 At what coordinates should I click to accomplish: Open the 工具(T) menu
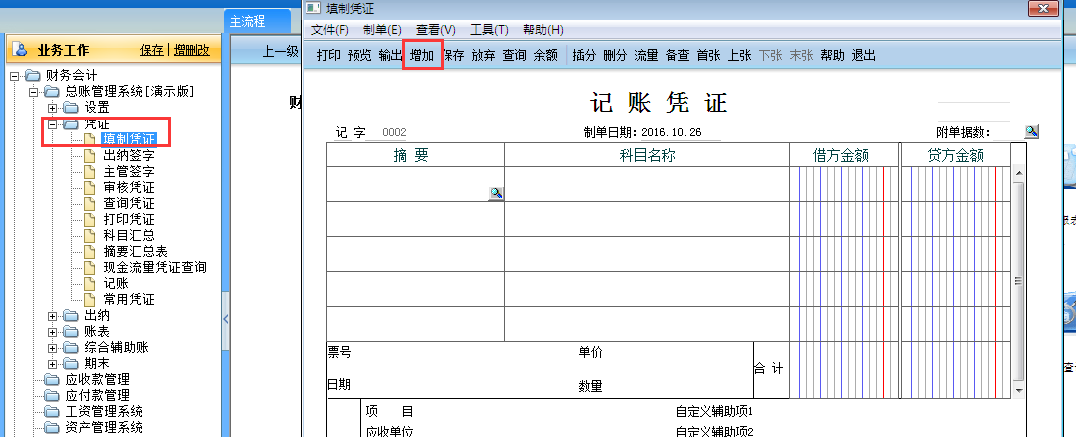(x=489, y=30)
